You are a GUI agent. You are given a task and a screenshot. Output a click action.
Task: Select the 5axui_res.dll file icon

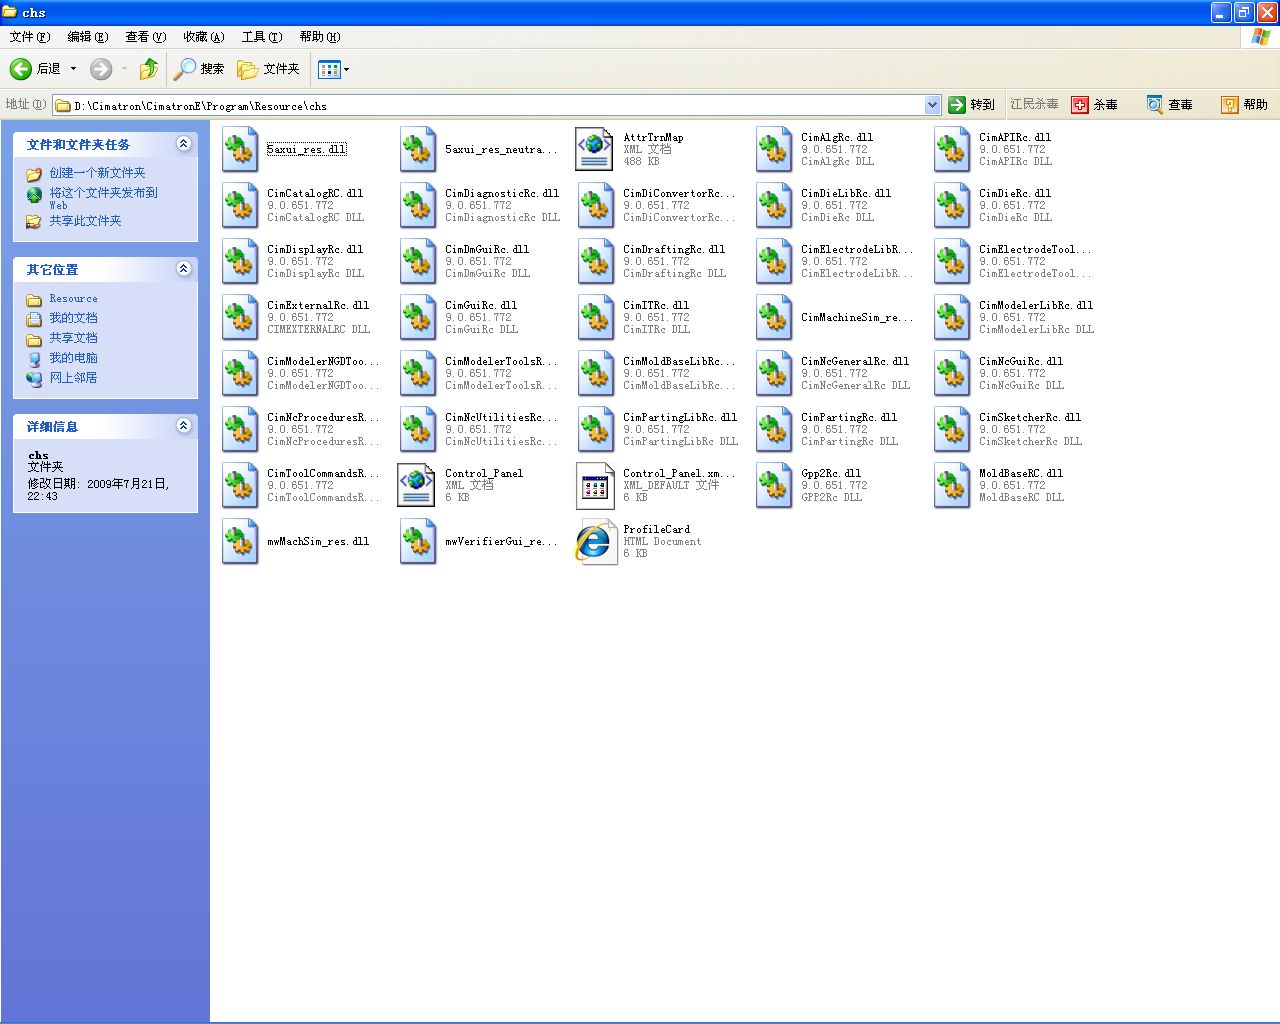(x=240, y=150)
